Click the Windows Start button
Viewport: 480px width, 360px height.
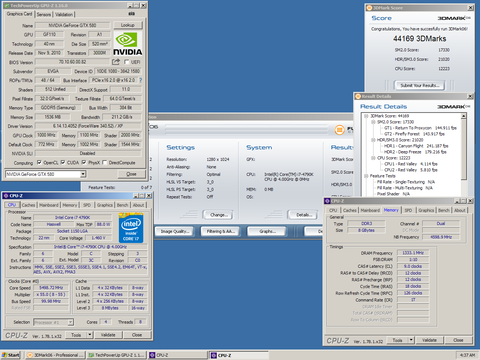tap(10, 355)
